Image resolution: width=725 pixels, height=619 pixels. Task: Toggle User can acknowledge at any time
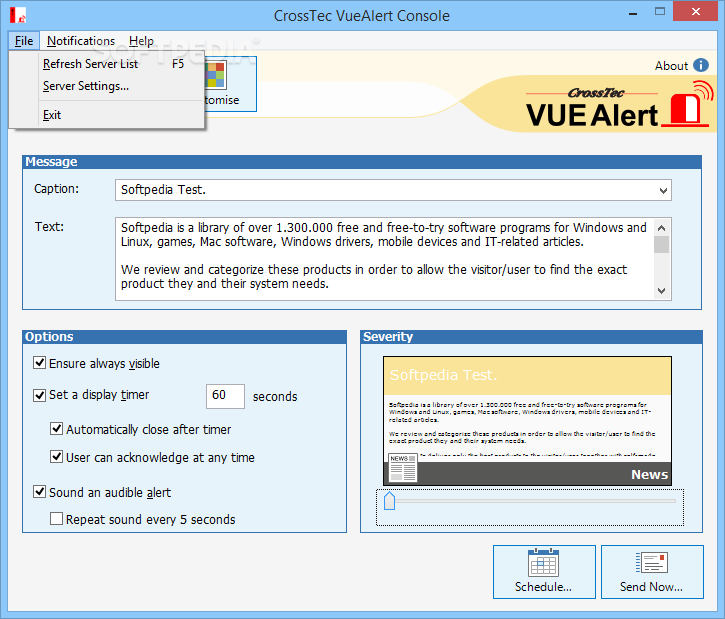tap(56, 457)
